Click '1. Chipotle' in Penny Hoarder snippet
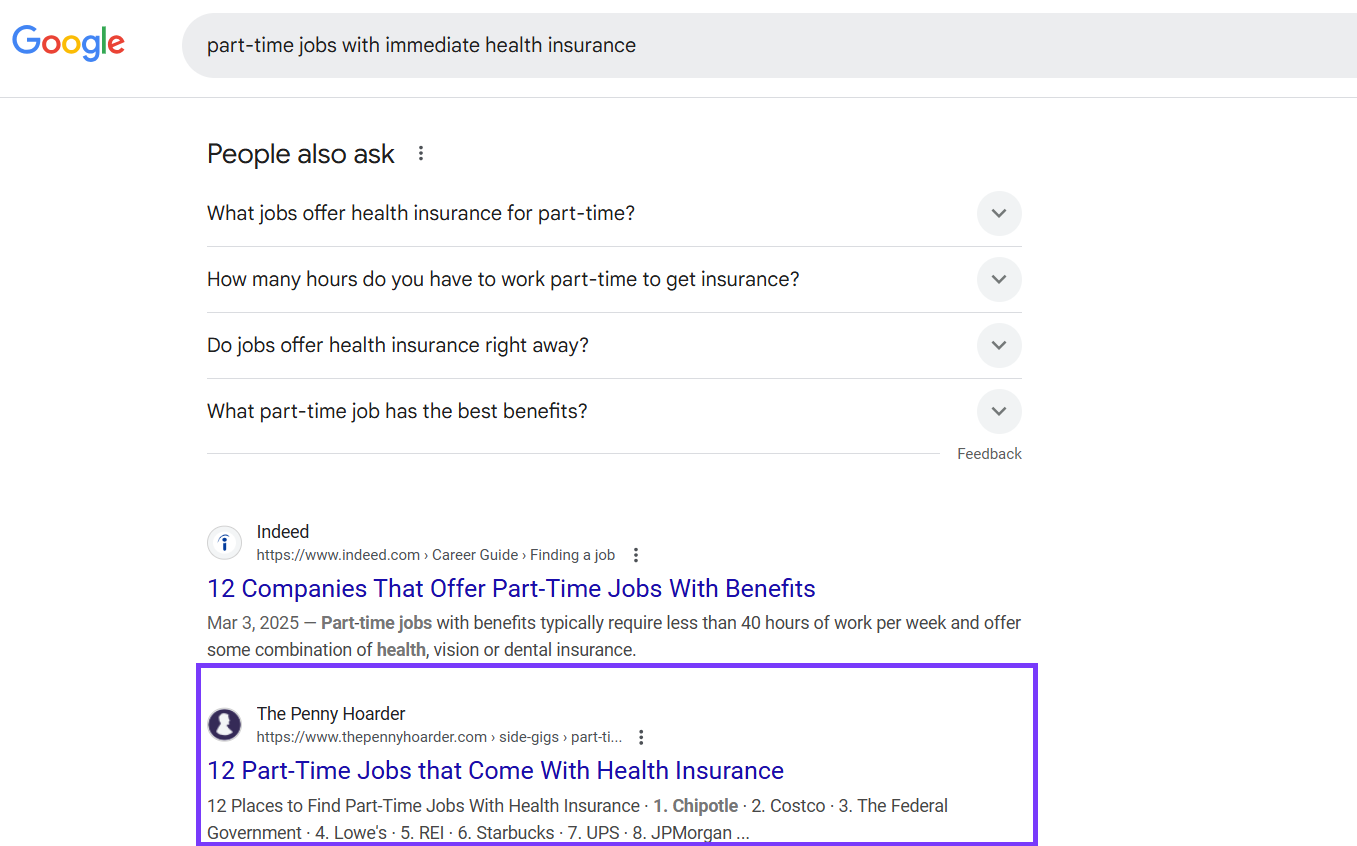The height and width of the screenshot is (846, 1357). (695, 806)
